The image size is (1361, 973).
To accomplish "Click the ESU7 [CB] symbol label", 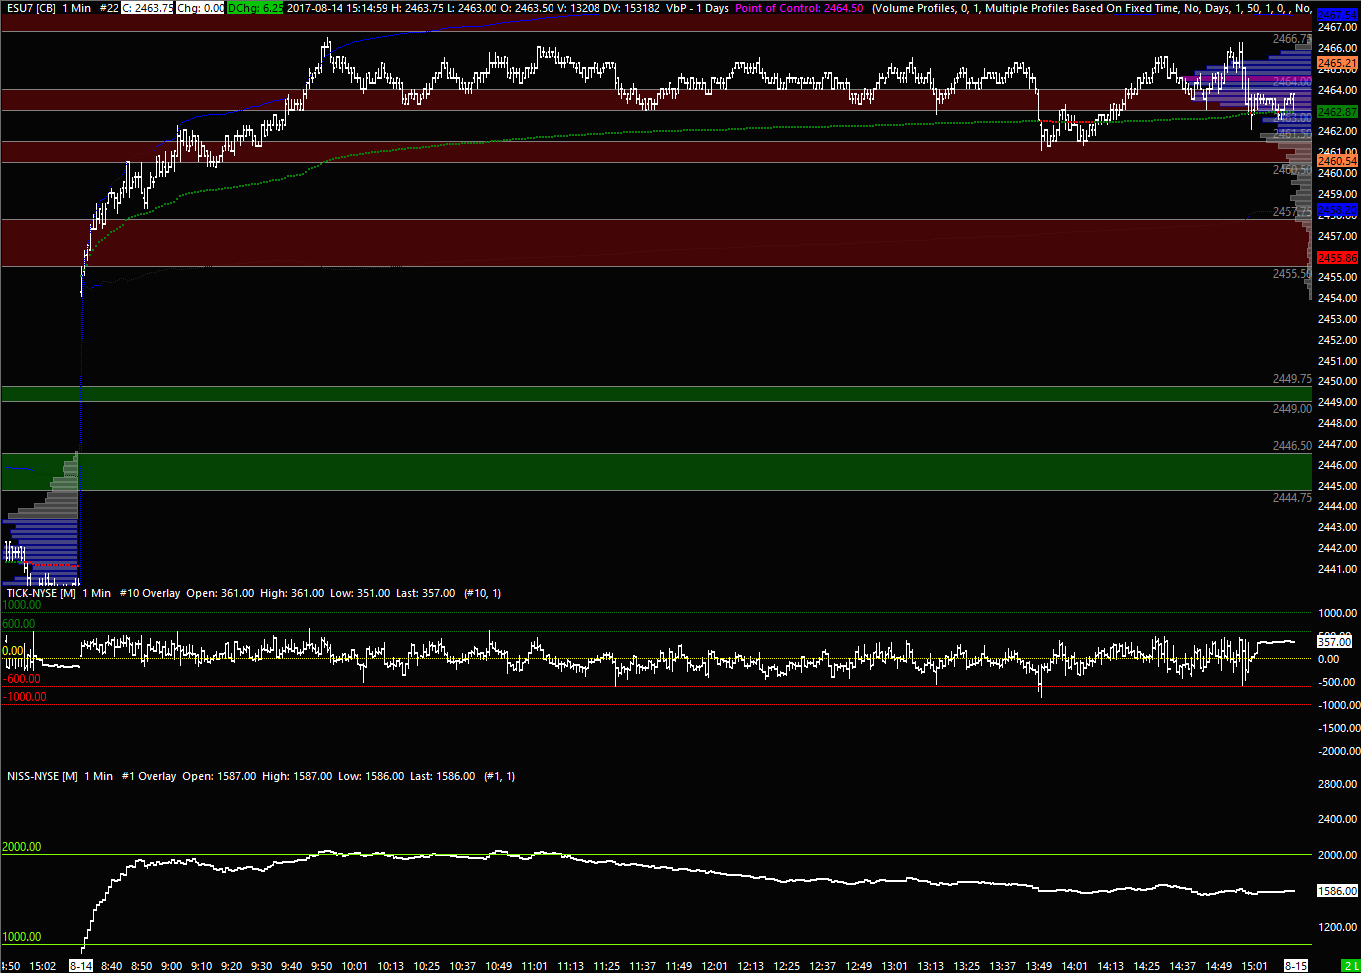I will (29, 8).
